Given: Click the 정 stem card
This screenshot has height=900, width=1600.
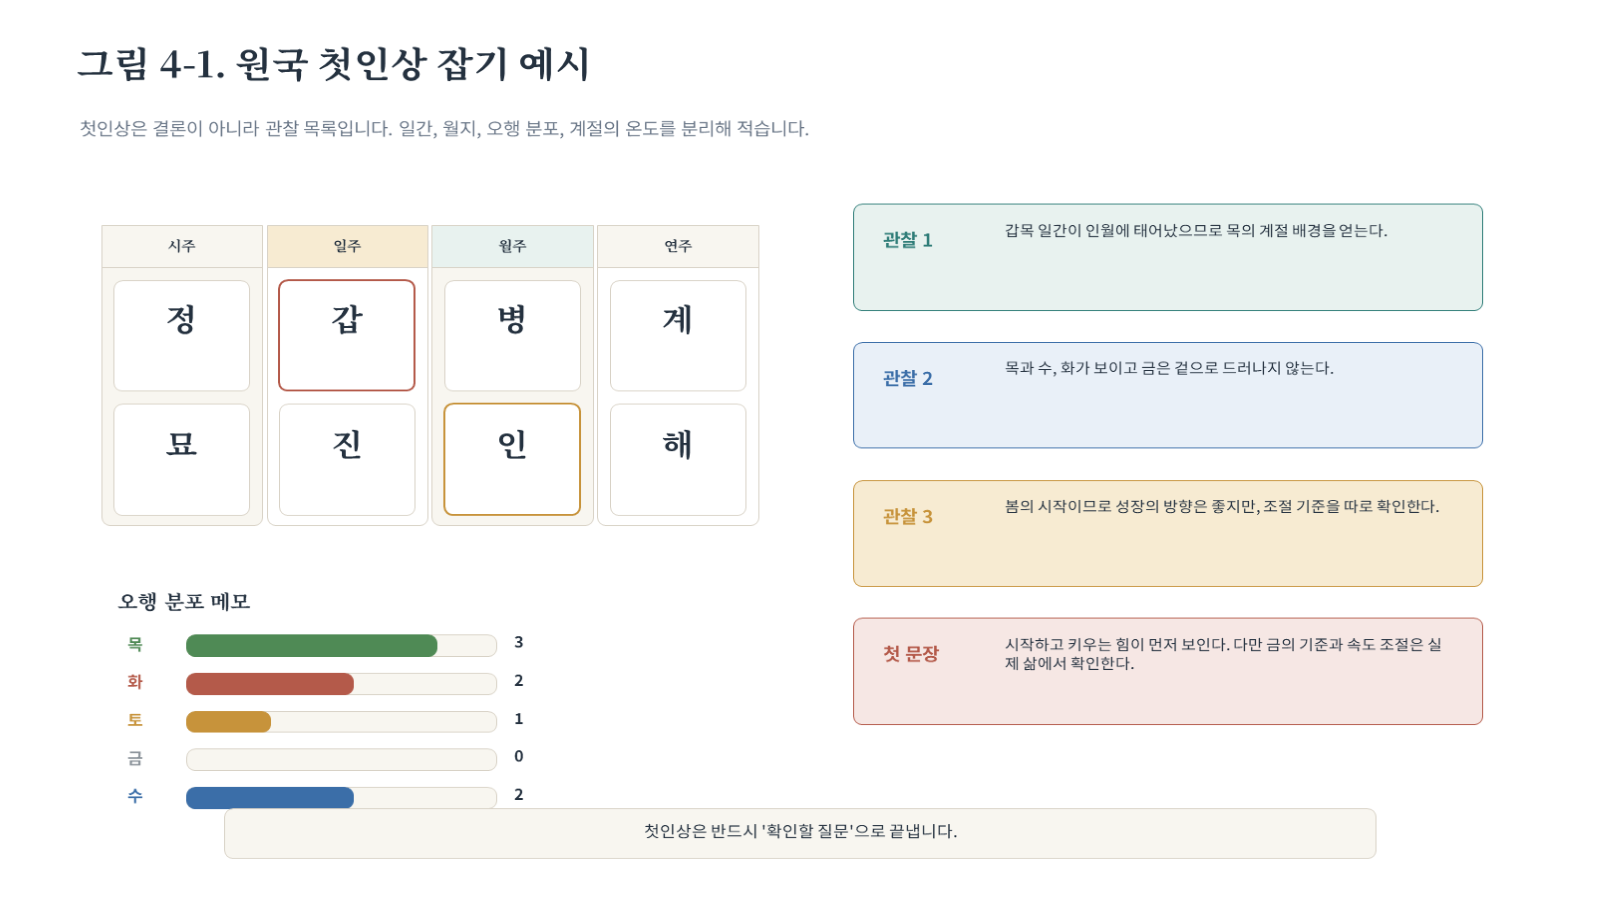Looking at the screenshot, I should click(182, 335).
